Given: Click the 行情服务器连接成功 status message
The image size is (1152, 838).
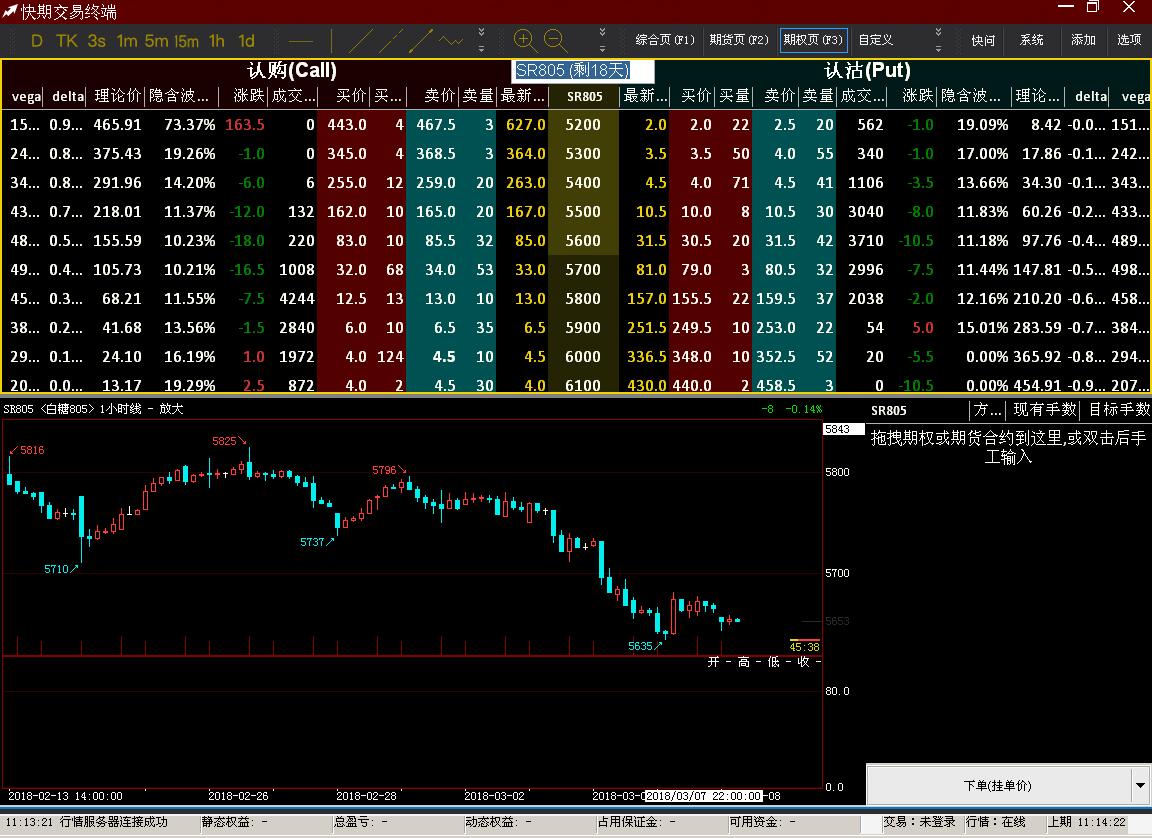Looking at the screenshot, I should pyautogui.click(x=114, y=822).
